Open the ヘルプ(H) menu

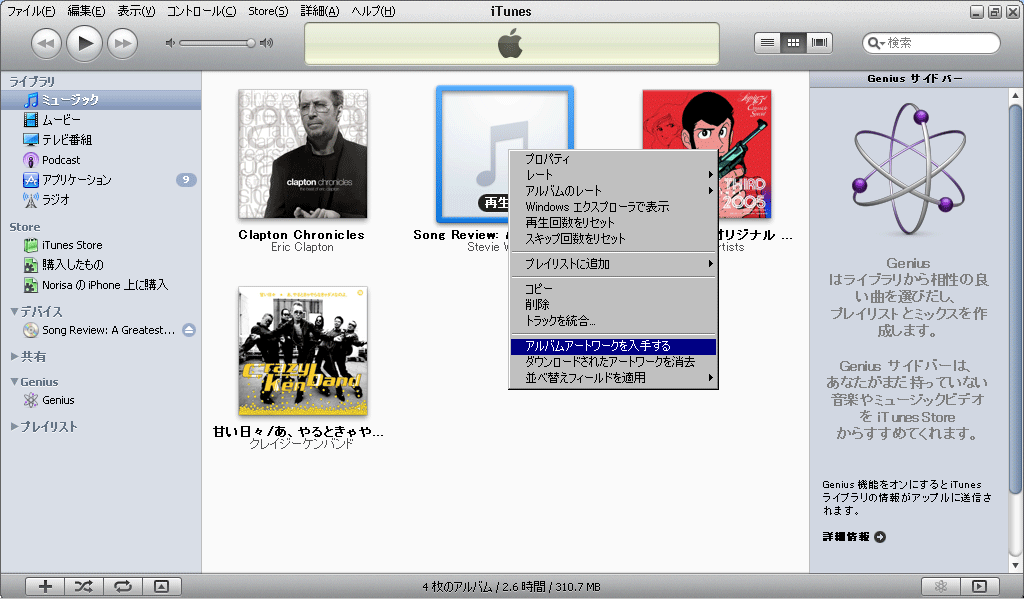pyautogui.click(x=374, y=11)
